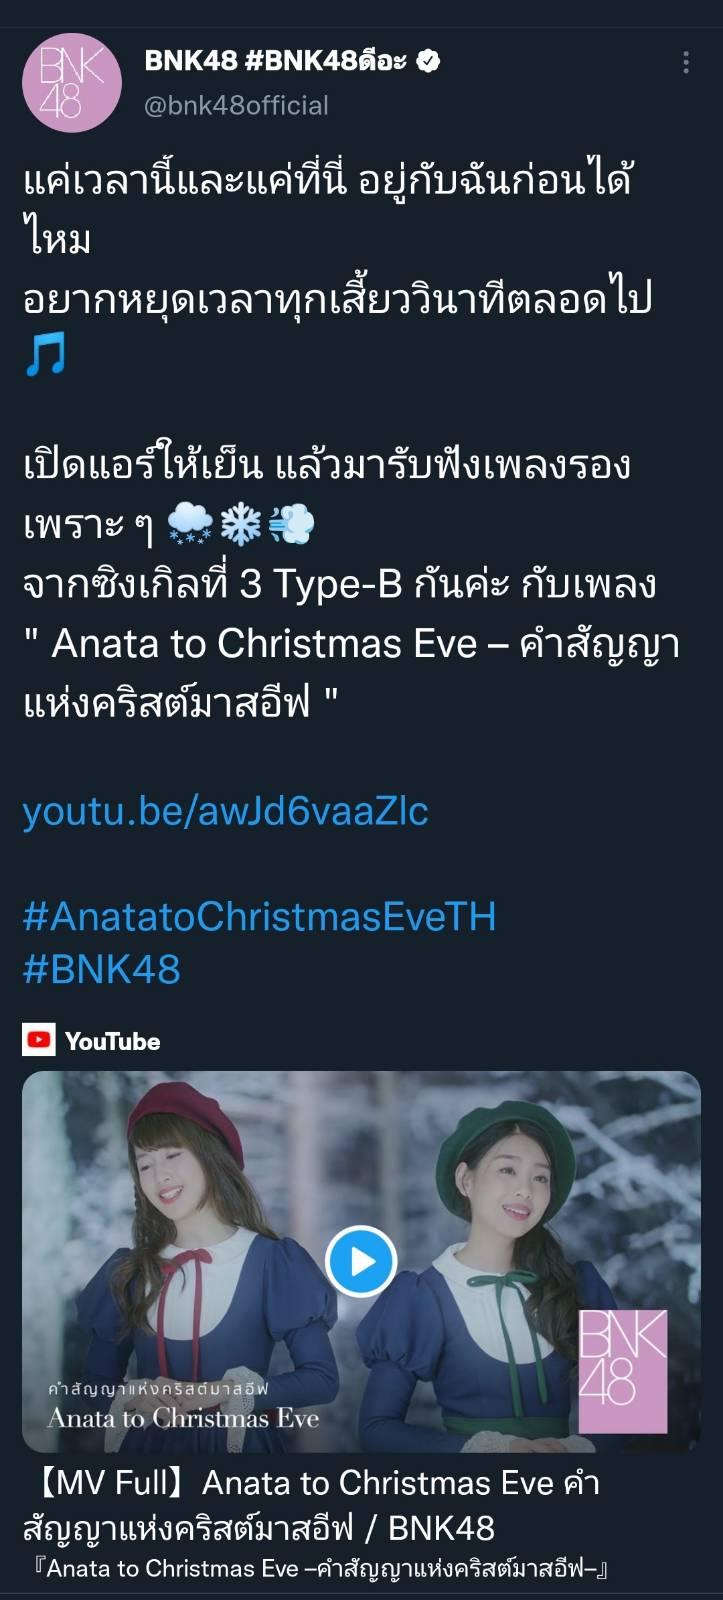Click the video description line under the title

coord(320,1569)
